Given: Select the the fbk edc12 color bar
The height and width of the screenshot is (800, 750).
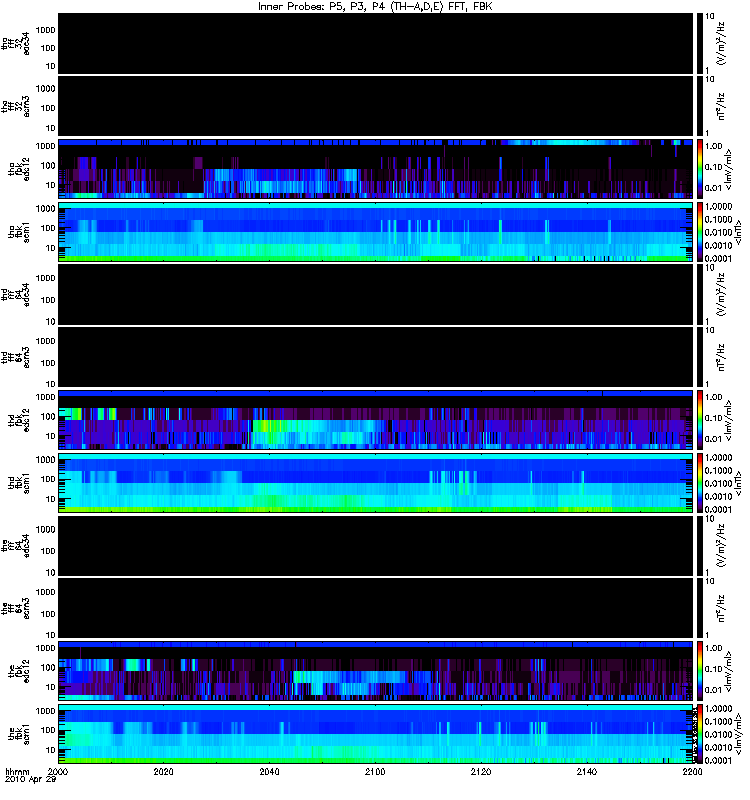Looking at the screenshot, I should [x=699, y=670].
